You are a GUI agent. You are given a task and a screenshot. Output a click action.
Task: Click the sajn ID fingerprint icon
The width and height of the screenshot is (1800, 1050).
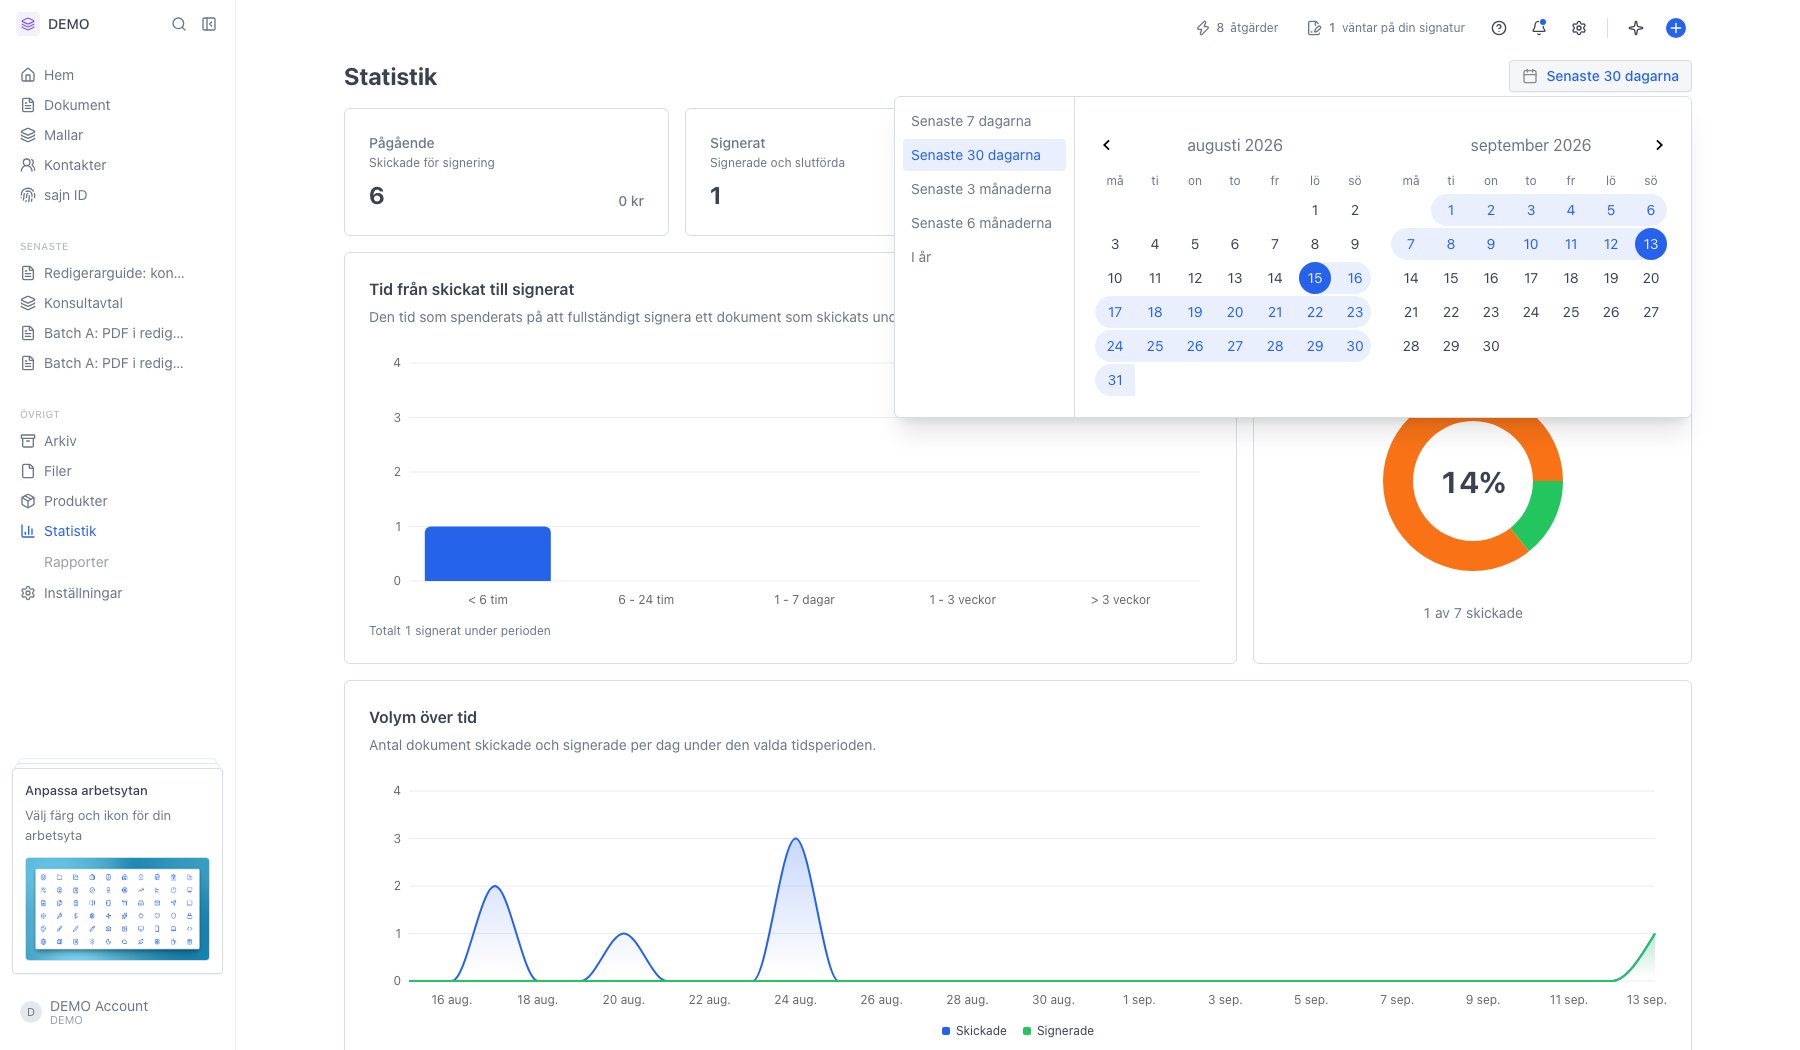pos(28,195)
